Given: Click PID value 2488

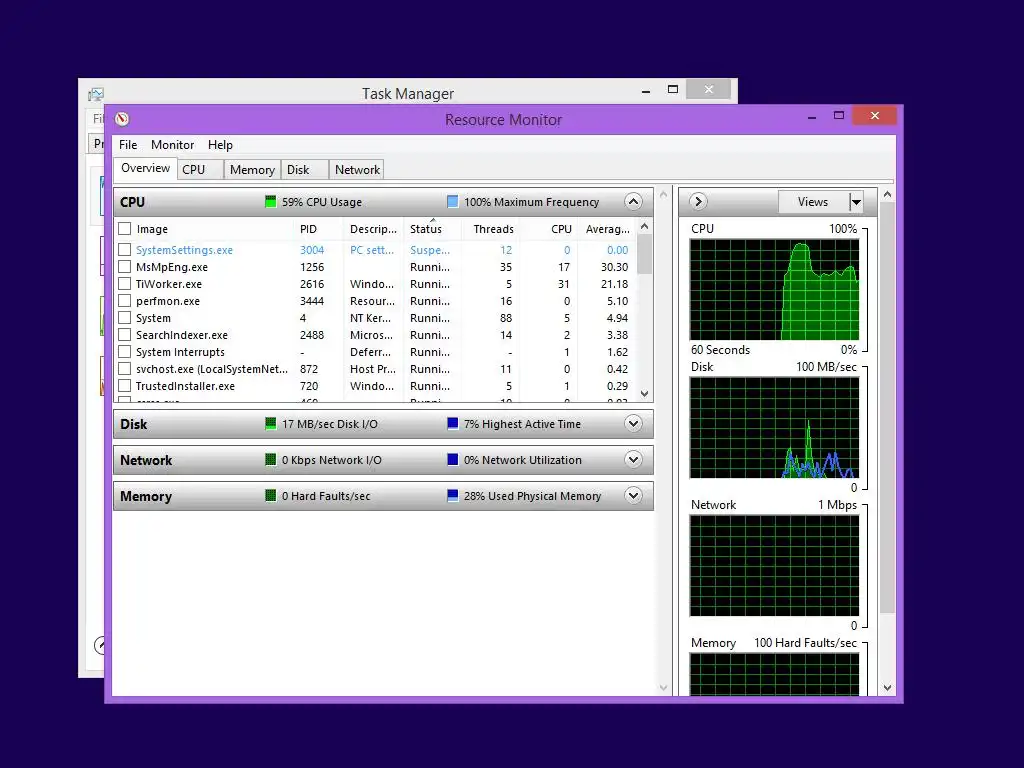Looking at the screenshot, I should (312, 335).
